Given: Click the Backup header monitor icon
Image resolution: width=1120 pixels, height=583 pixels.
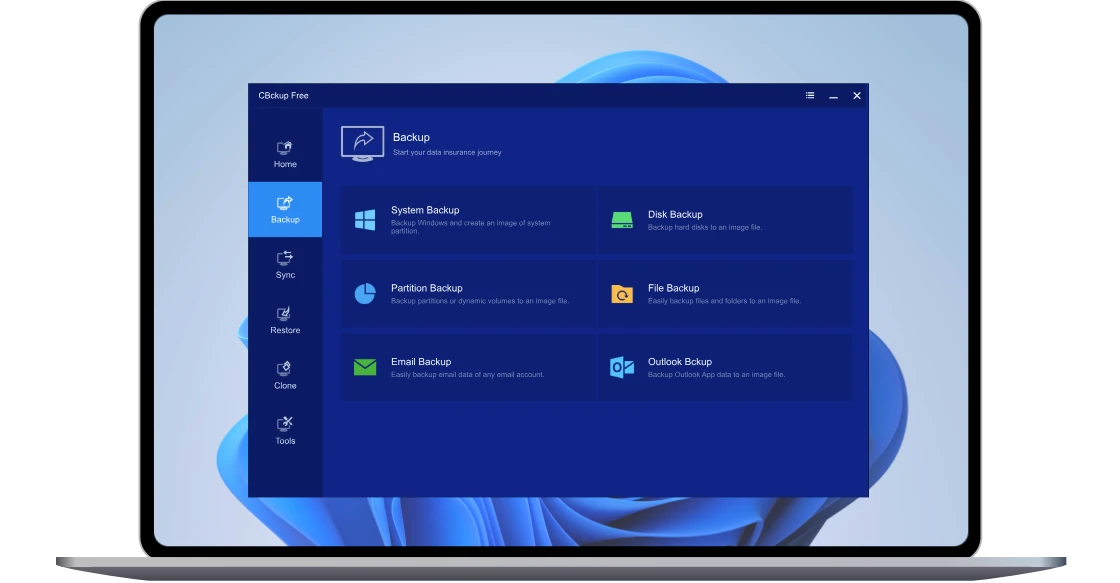Looking at the screenshot, I should (x=362, y=143).
